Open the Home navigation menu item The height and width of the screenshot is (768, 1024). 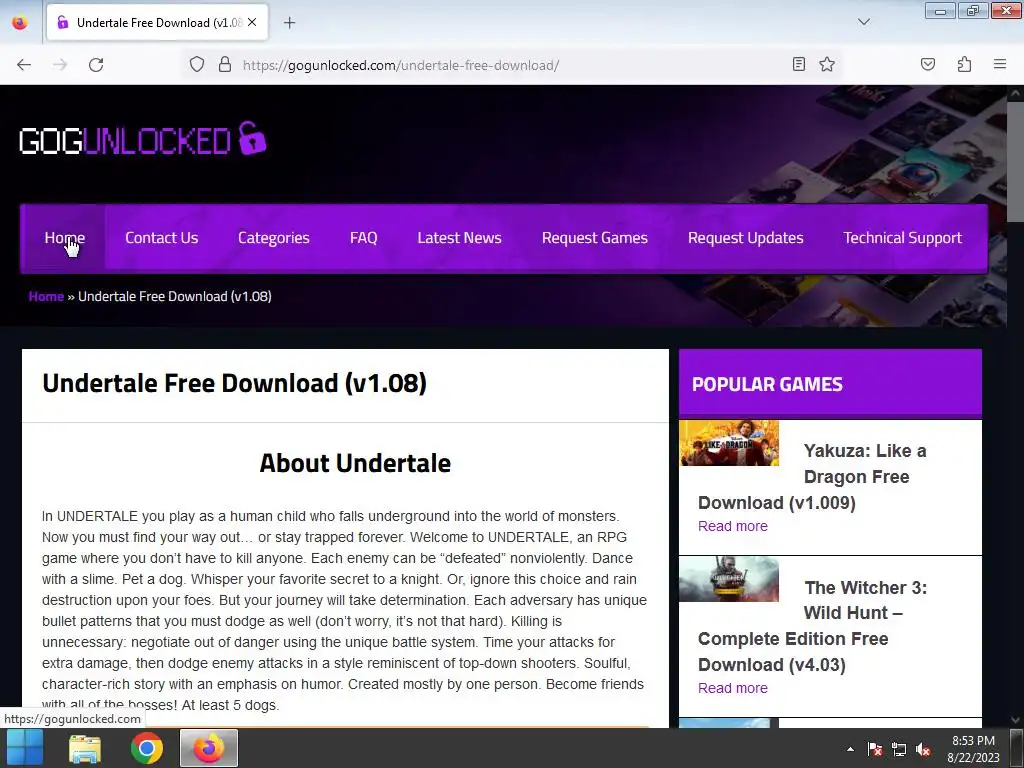coord(65,238)
